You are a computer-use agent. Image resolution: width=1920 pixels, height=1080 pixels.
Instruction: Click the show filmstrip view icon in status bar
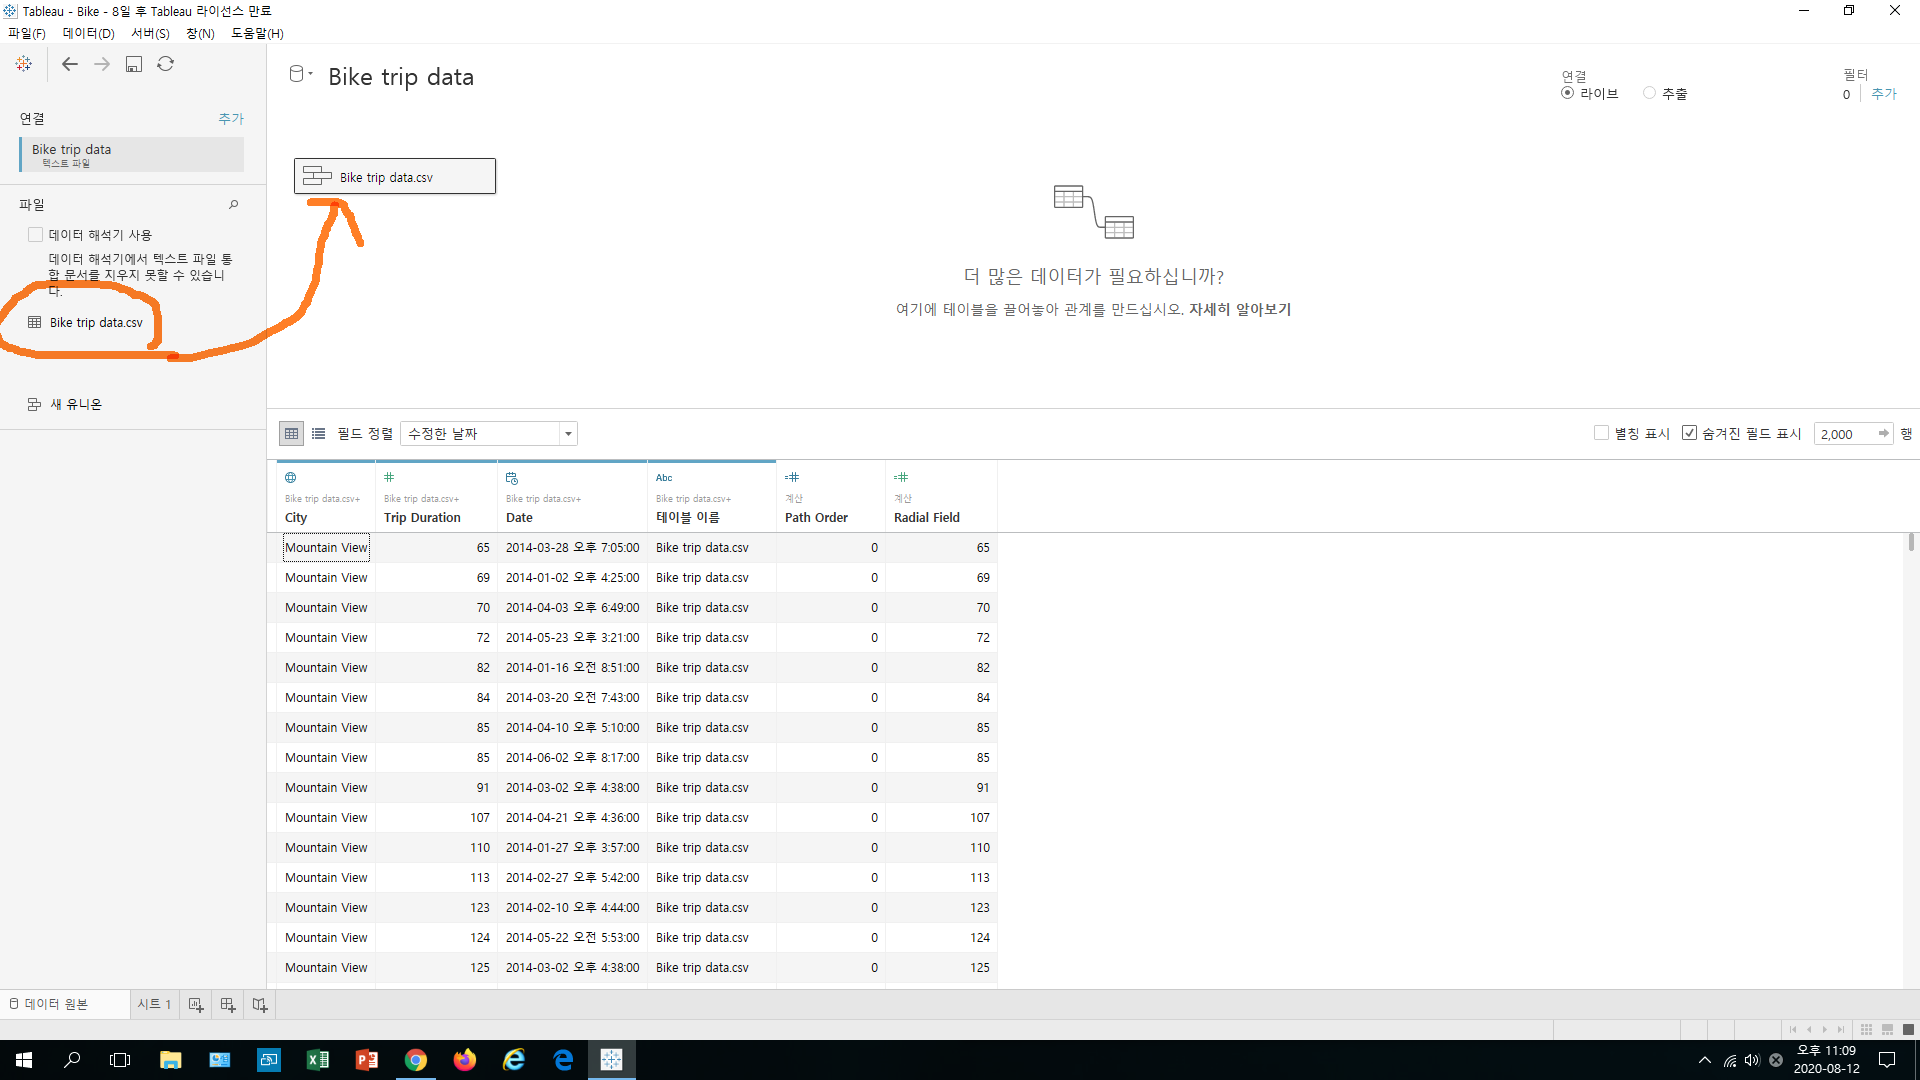click(1887, 1029)
